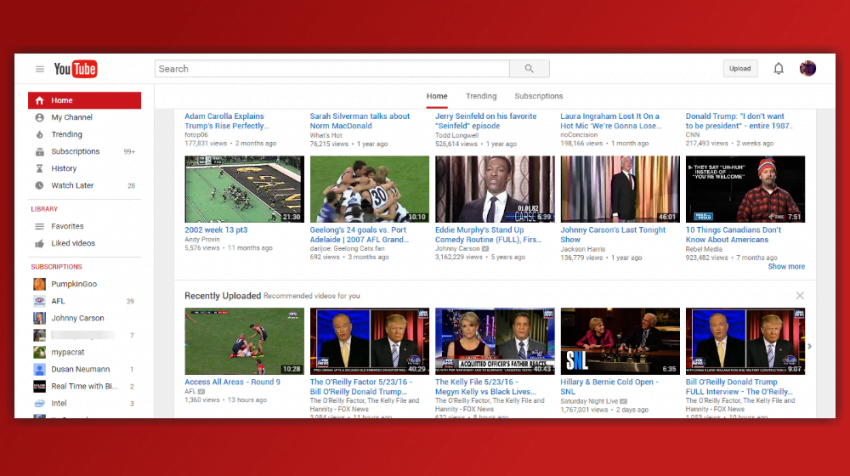
Task: Click the Real Time with Bill channel avatar
Action: click(x=40, y=387)
